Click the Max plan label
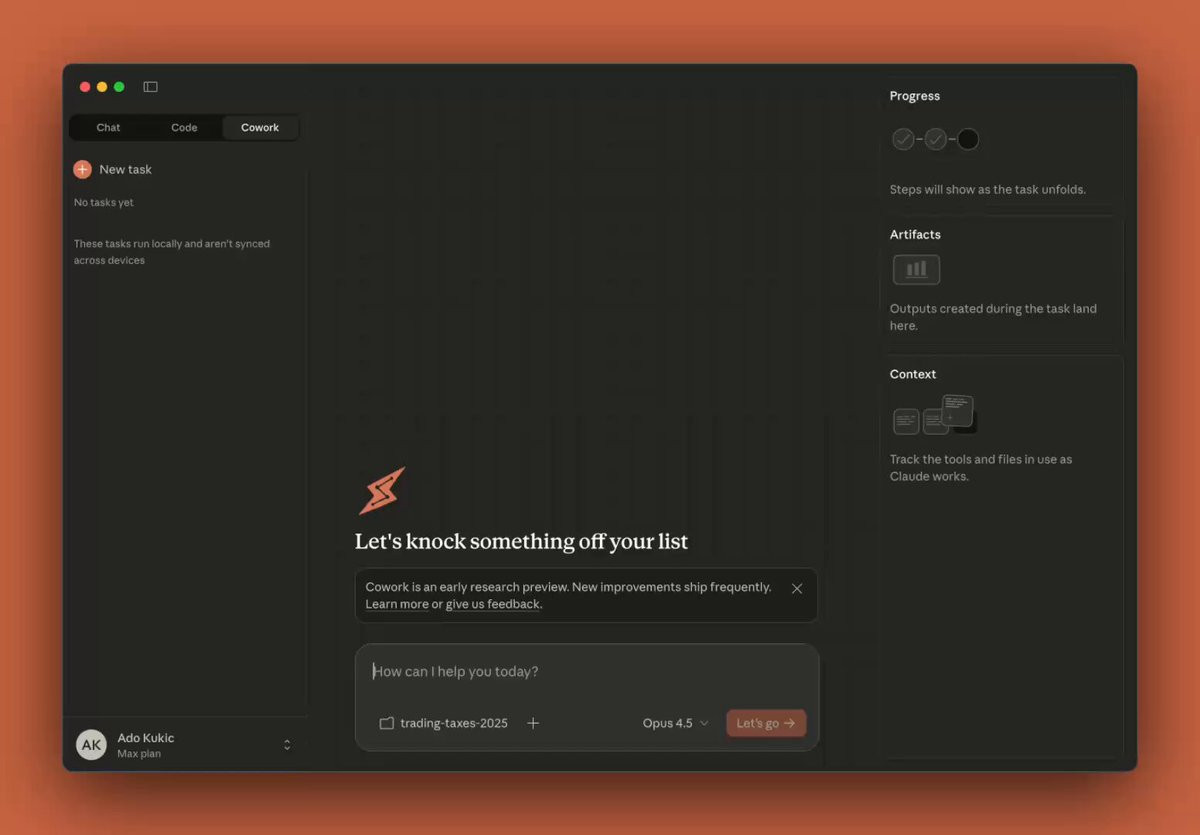Viewport: 1200px width, 835px height. tap(139, 754)
